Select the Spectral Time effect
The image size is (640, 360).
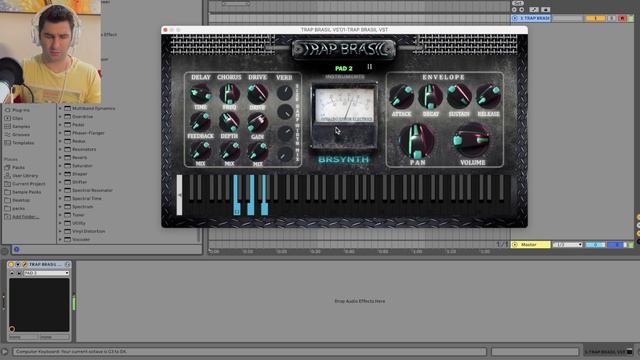pyautogui.click(x=83, y=198)
